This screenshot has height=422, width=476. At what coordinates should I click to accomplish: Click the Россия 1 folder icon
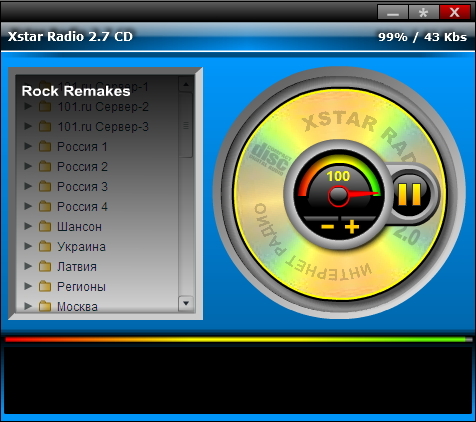(x=45, y=146)
